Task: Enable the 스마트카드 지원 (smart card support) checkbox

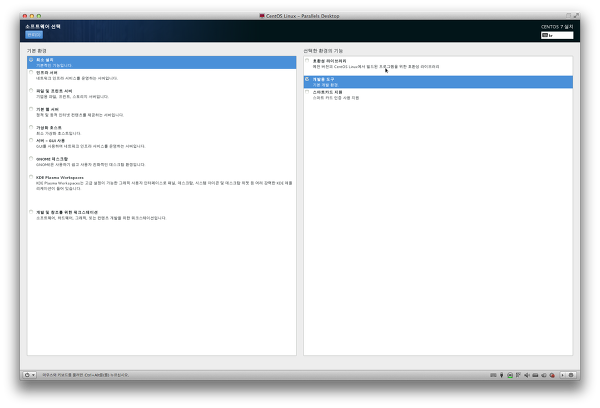Action: (307, 92)
